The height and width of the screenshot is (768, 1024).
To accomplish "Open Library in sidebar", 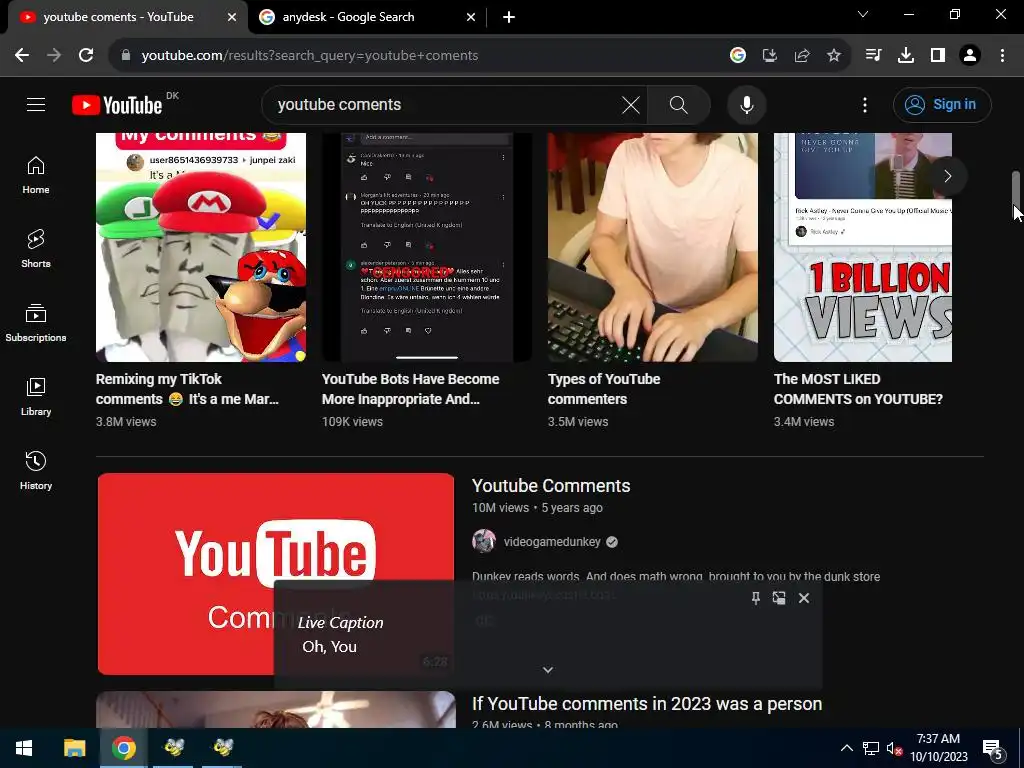I will pos(36,396).
